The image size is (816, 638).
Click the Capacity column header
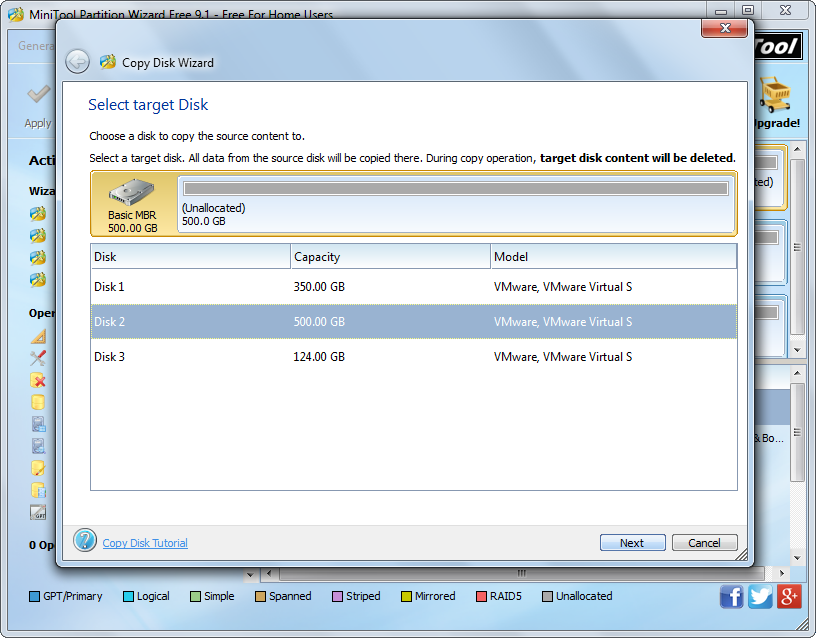(x=391, y=257)
